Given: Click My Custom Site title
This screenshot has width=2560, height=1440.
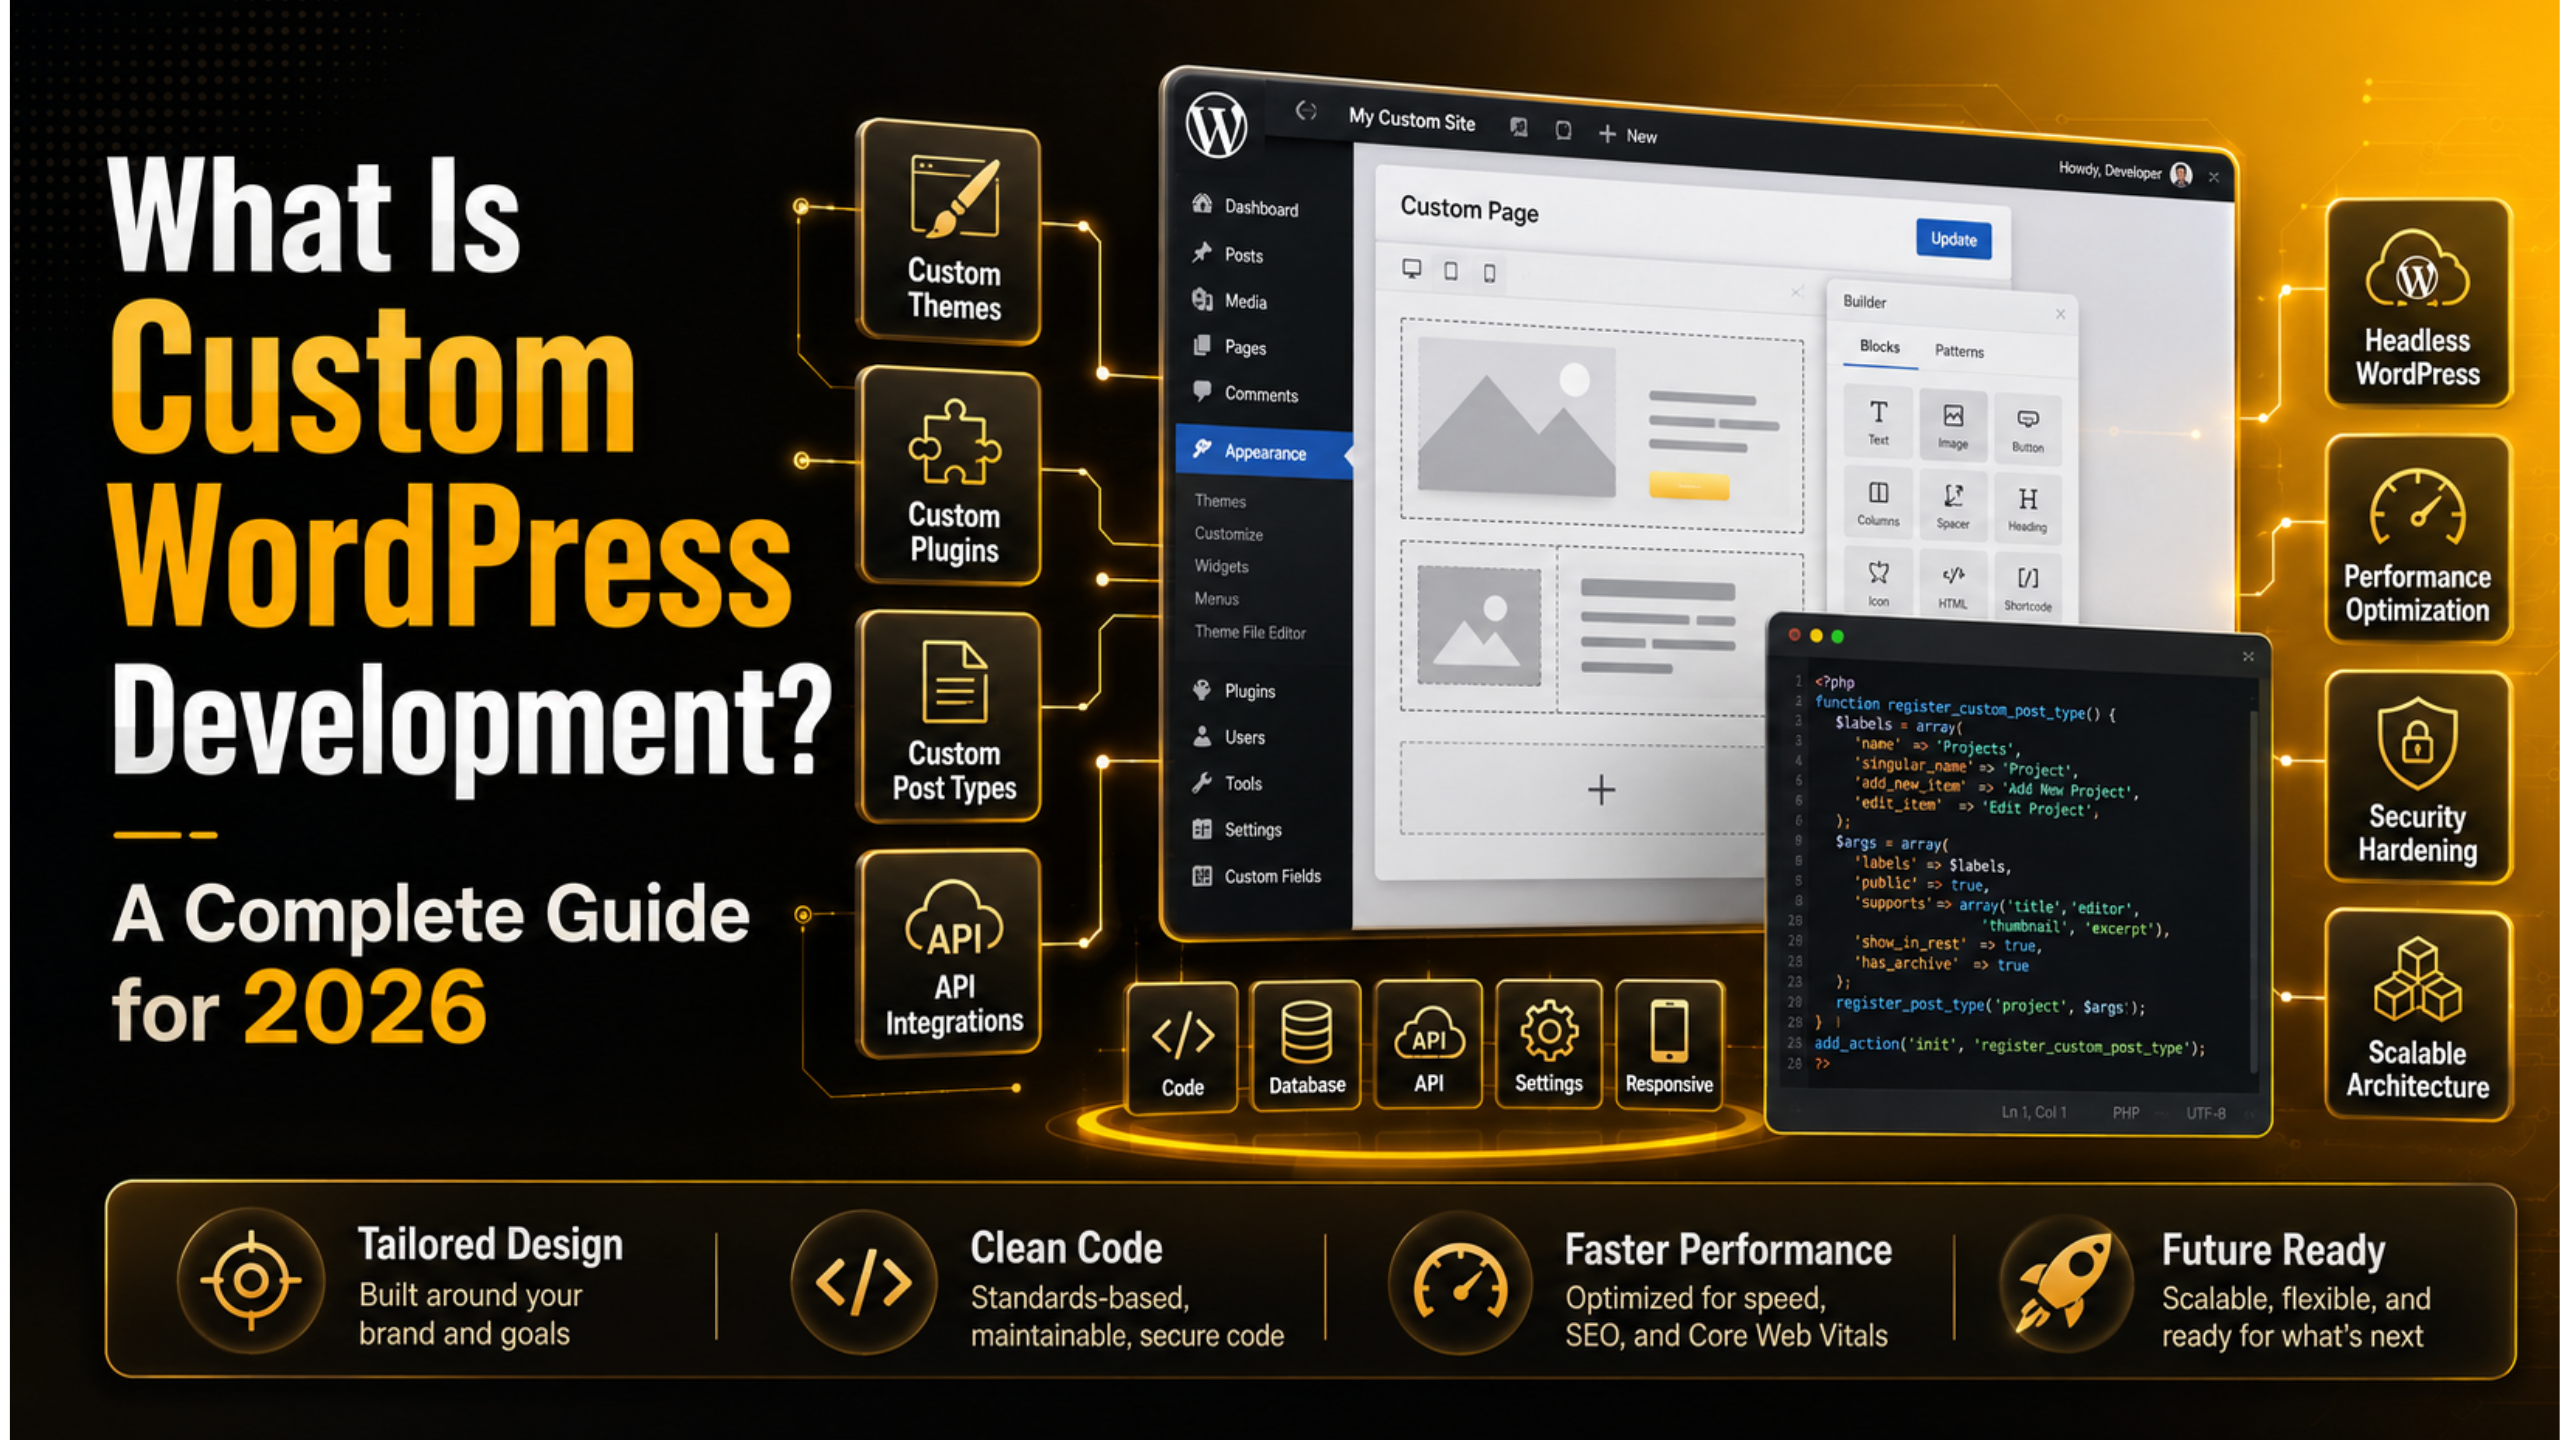Looking at the screenshot, I should point(1411,120).
